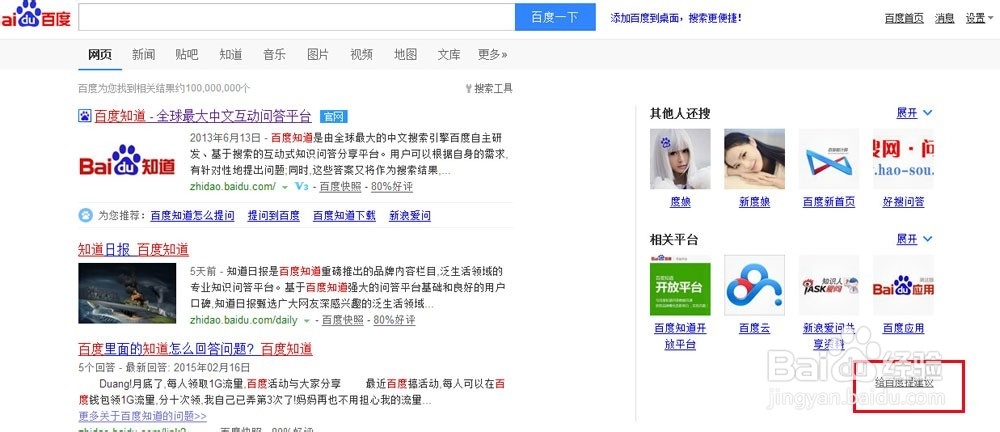Click the 官网 badge next to the title
The image size is (1000, 432).
(334, 117)
